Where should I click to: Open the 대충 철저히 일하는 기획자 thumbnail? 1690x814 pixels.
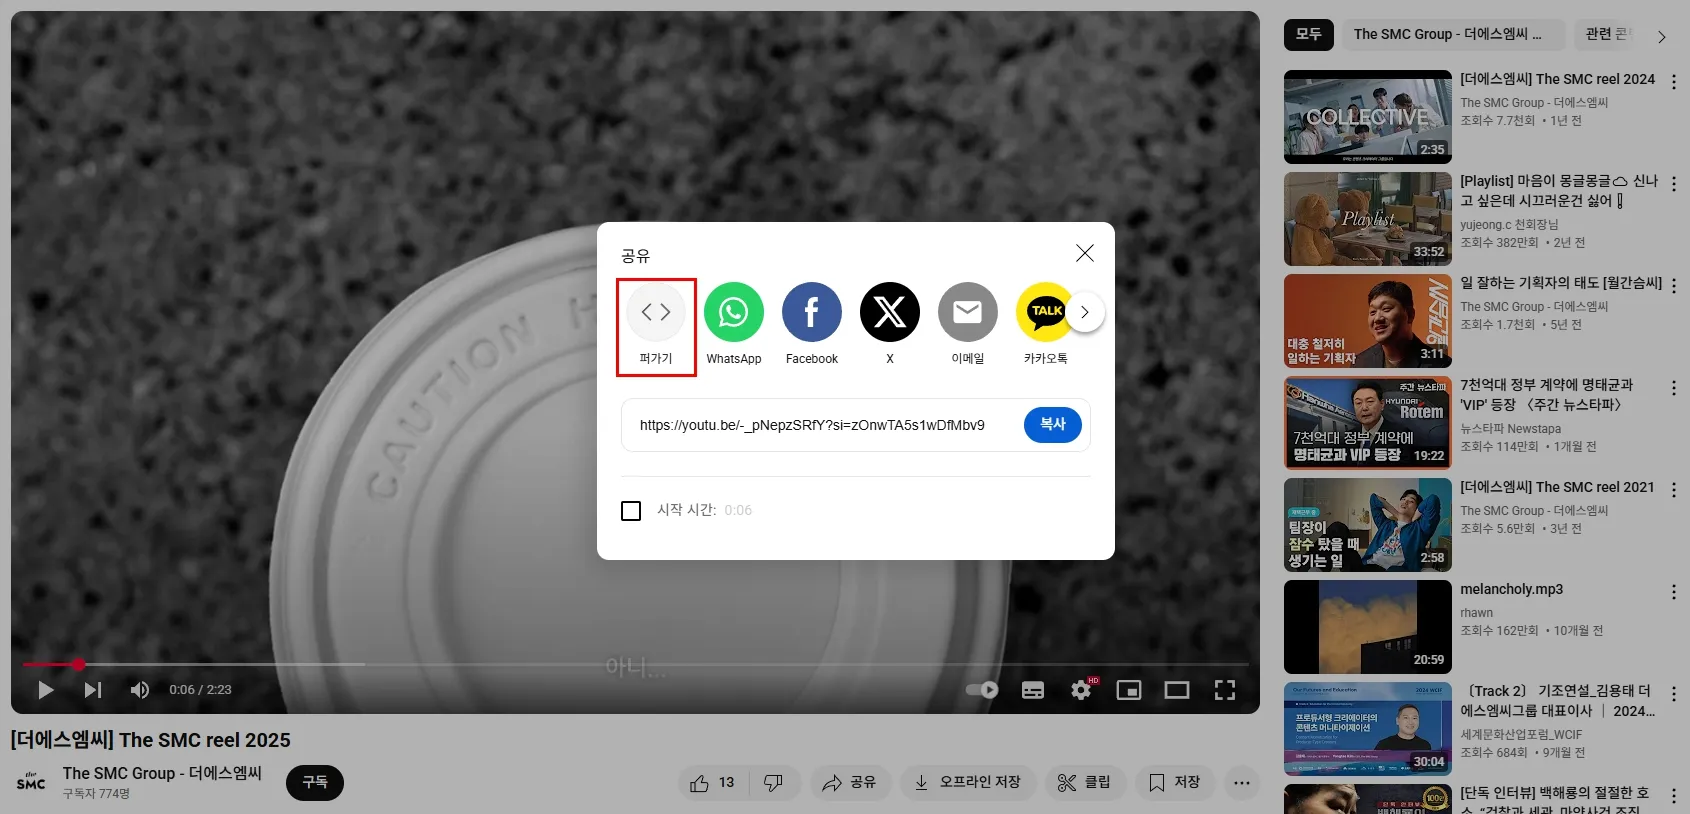[1368, 321]
